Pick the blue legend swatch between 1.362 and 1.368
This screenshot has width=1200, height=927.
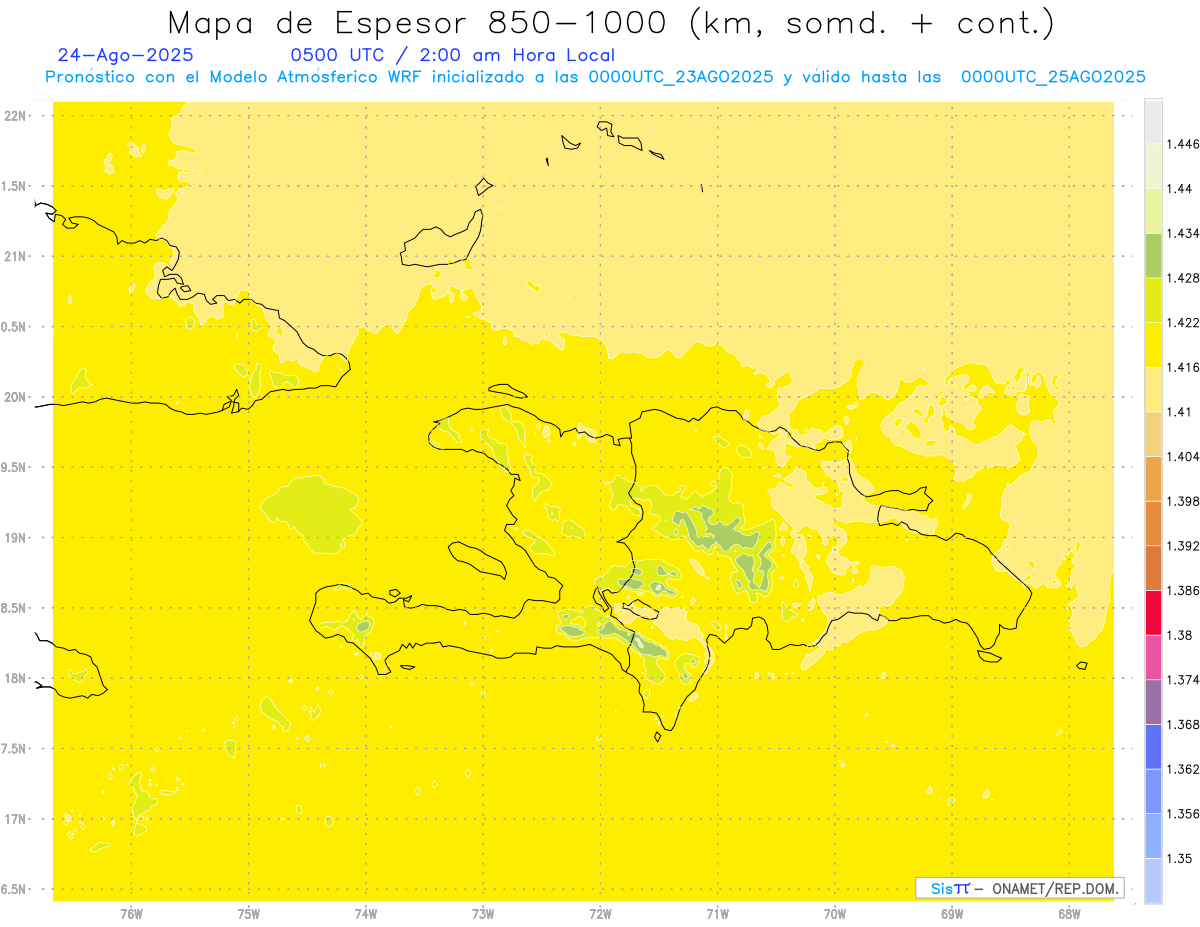[1153, 747]
